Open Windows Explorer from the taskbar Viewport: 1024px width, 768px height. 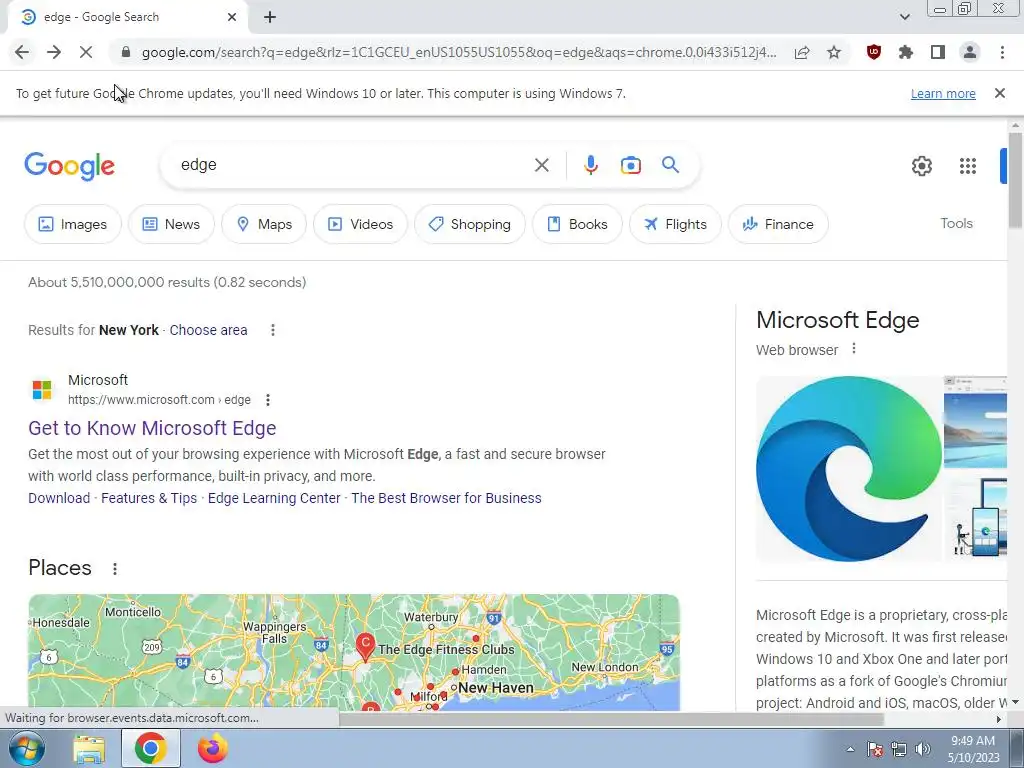coord(89,748)
